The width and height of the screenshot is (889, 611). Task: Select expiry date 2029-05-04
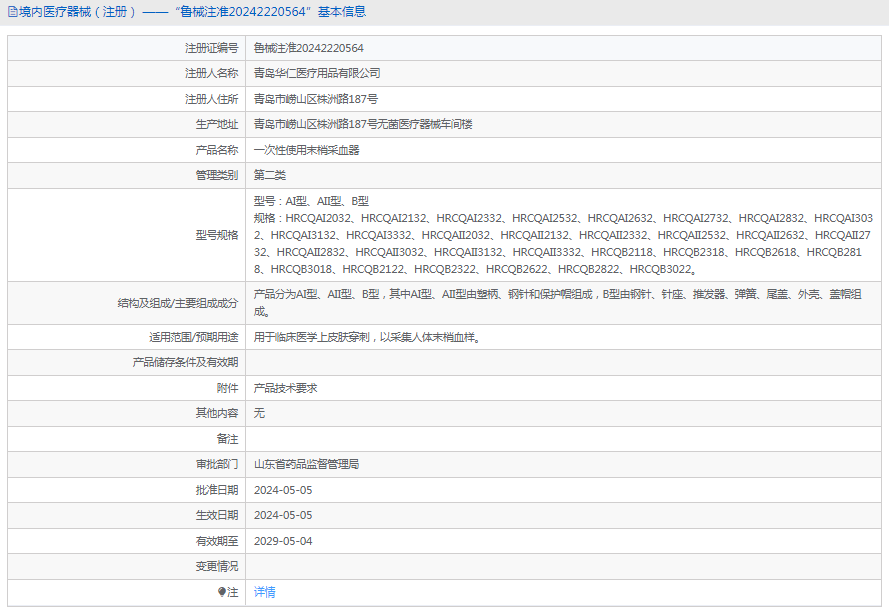tap(283, 541)
